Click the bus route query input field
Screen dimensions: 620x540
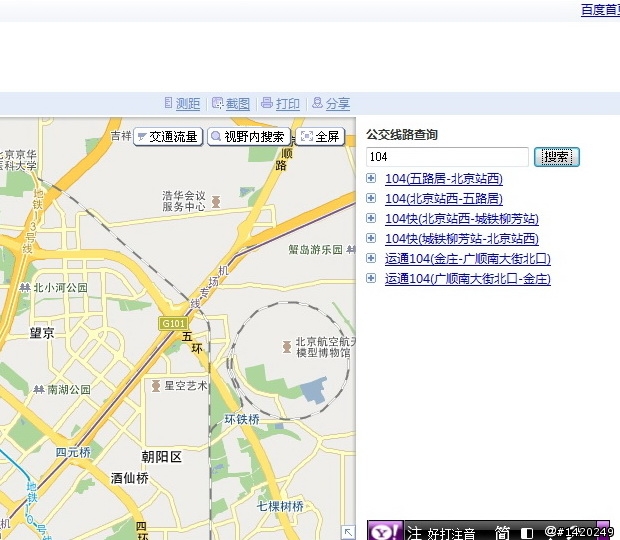(447, 157)
